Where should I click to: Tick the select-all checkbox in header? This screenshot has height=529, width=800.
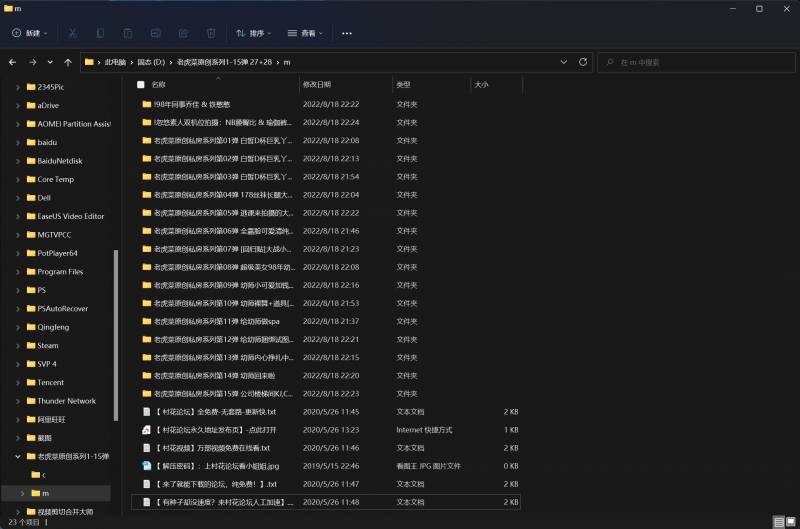click(141, 85)
